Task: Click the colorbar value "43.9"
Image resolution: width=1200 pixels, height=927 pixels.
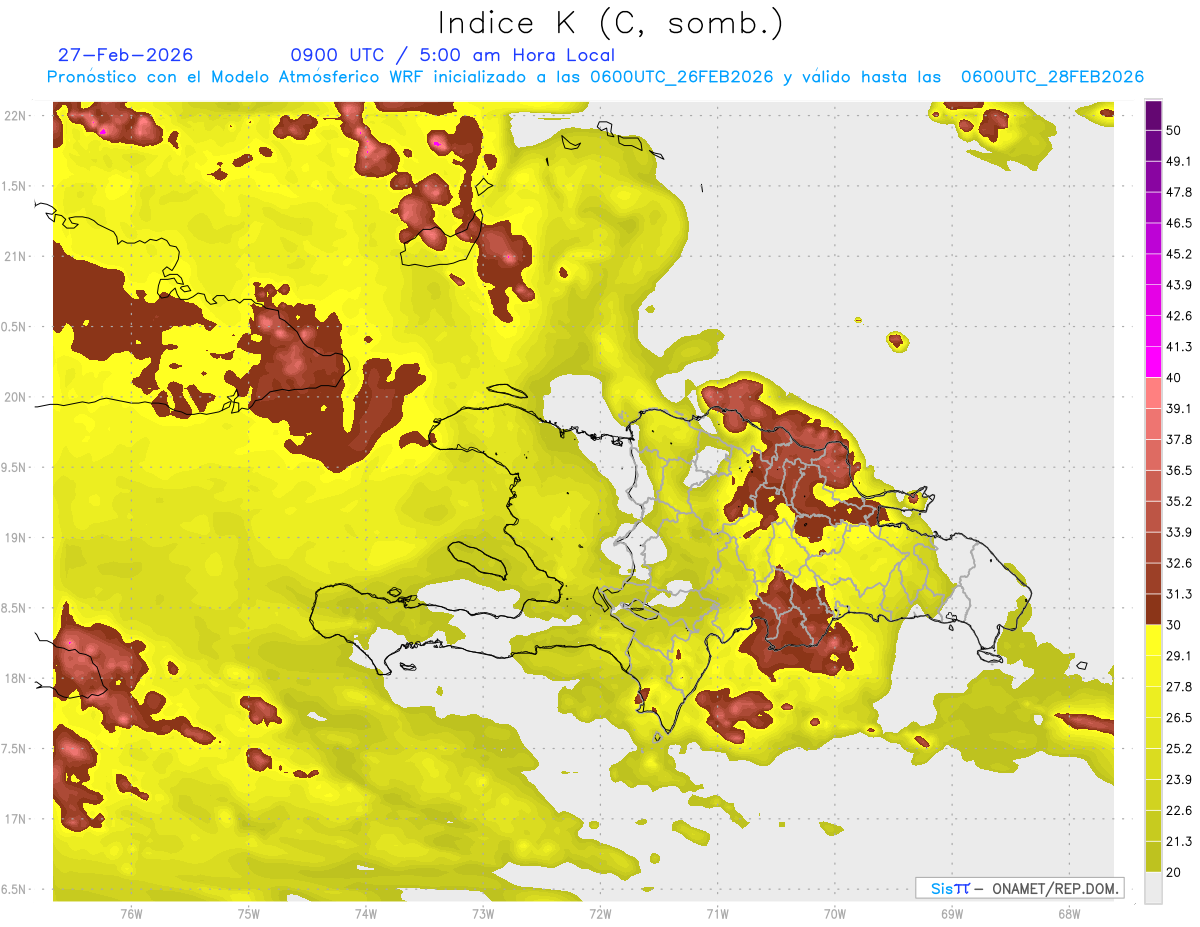Action: pyautogui.click(x=1179, y=285)
